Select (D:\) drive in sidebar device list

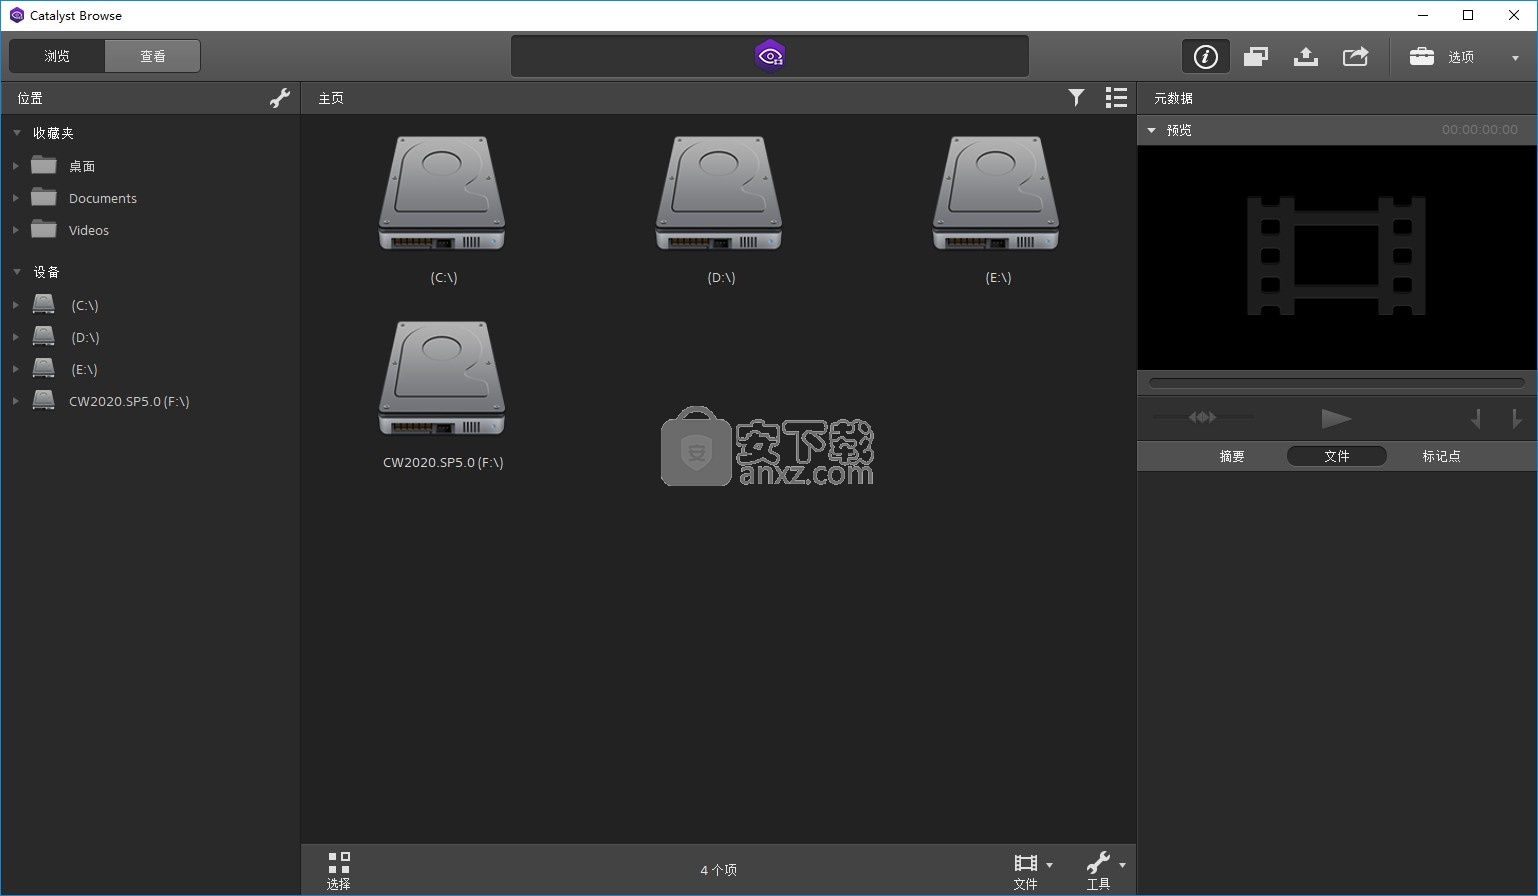click(x=84, y=337)
